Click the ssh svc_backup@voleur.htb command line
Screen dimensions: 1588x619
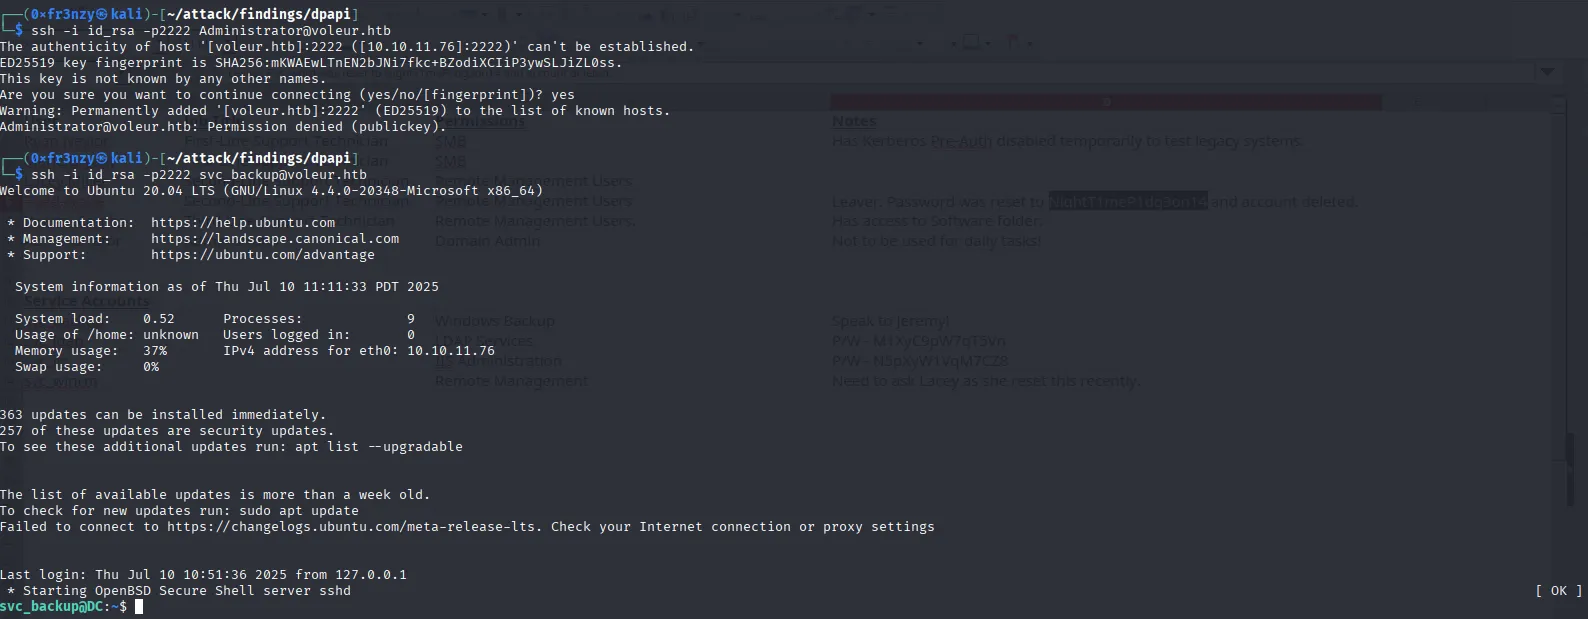[x=199, y=175]
